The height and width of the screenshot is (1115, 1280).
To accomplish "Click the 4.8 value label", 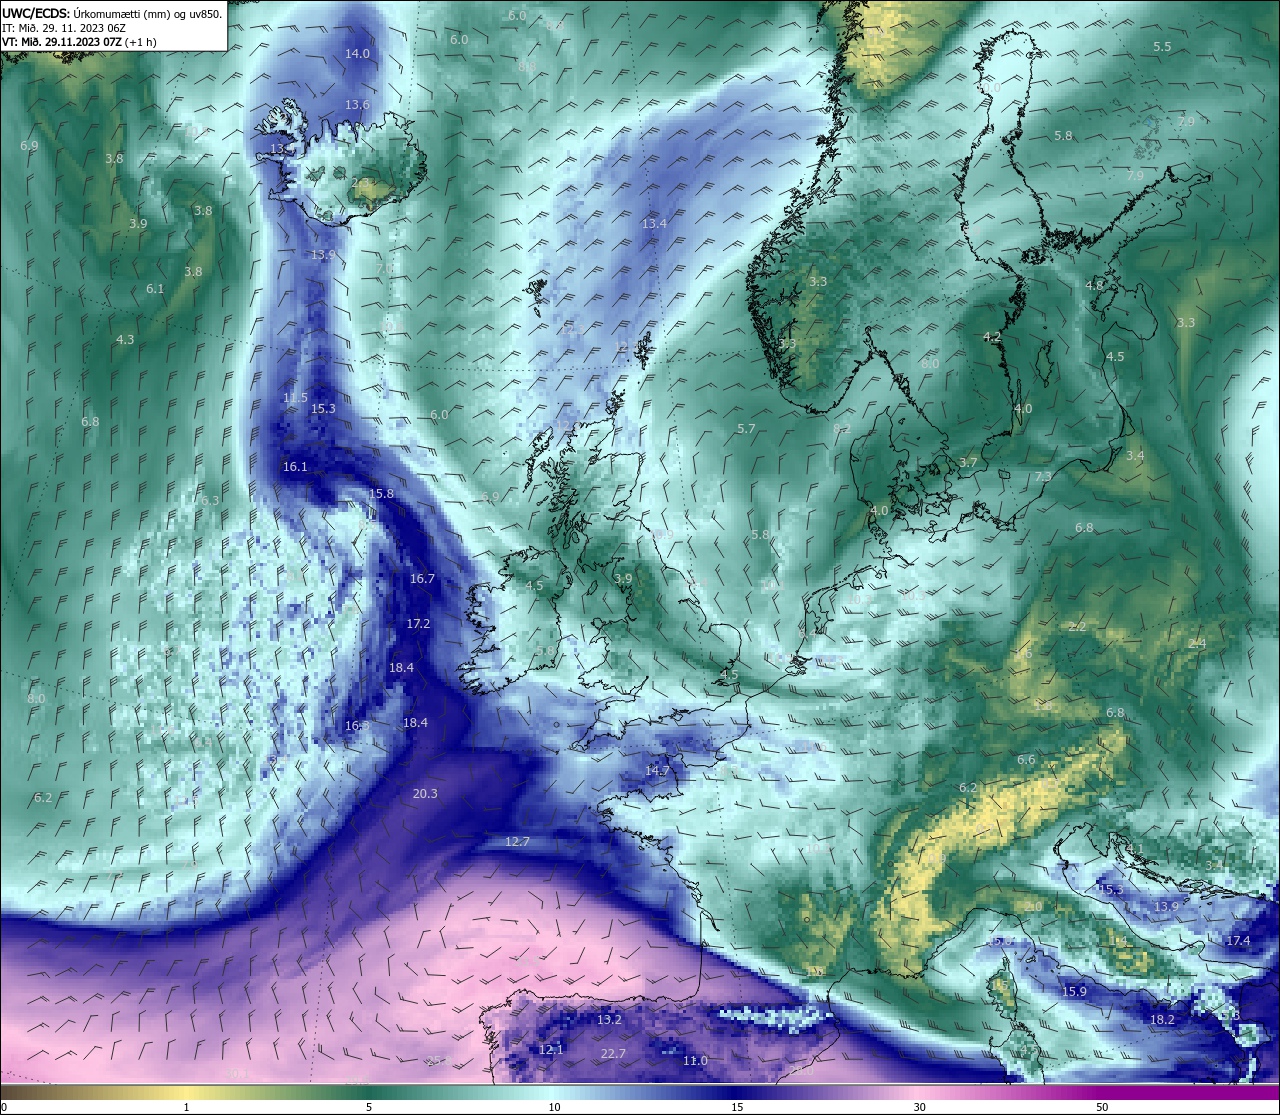I will (x=1094, y=286).
